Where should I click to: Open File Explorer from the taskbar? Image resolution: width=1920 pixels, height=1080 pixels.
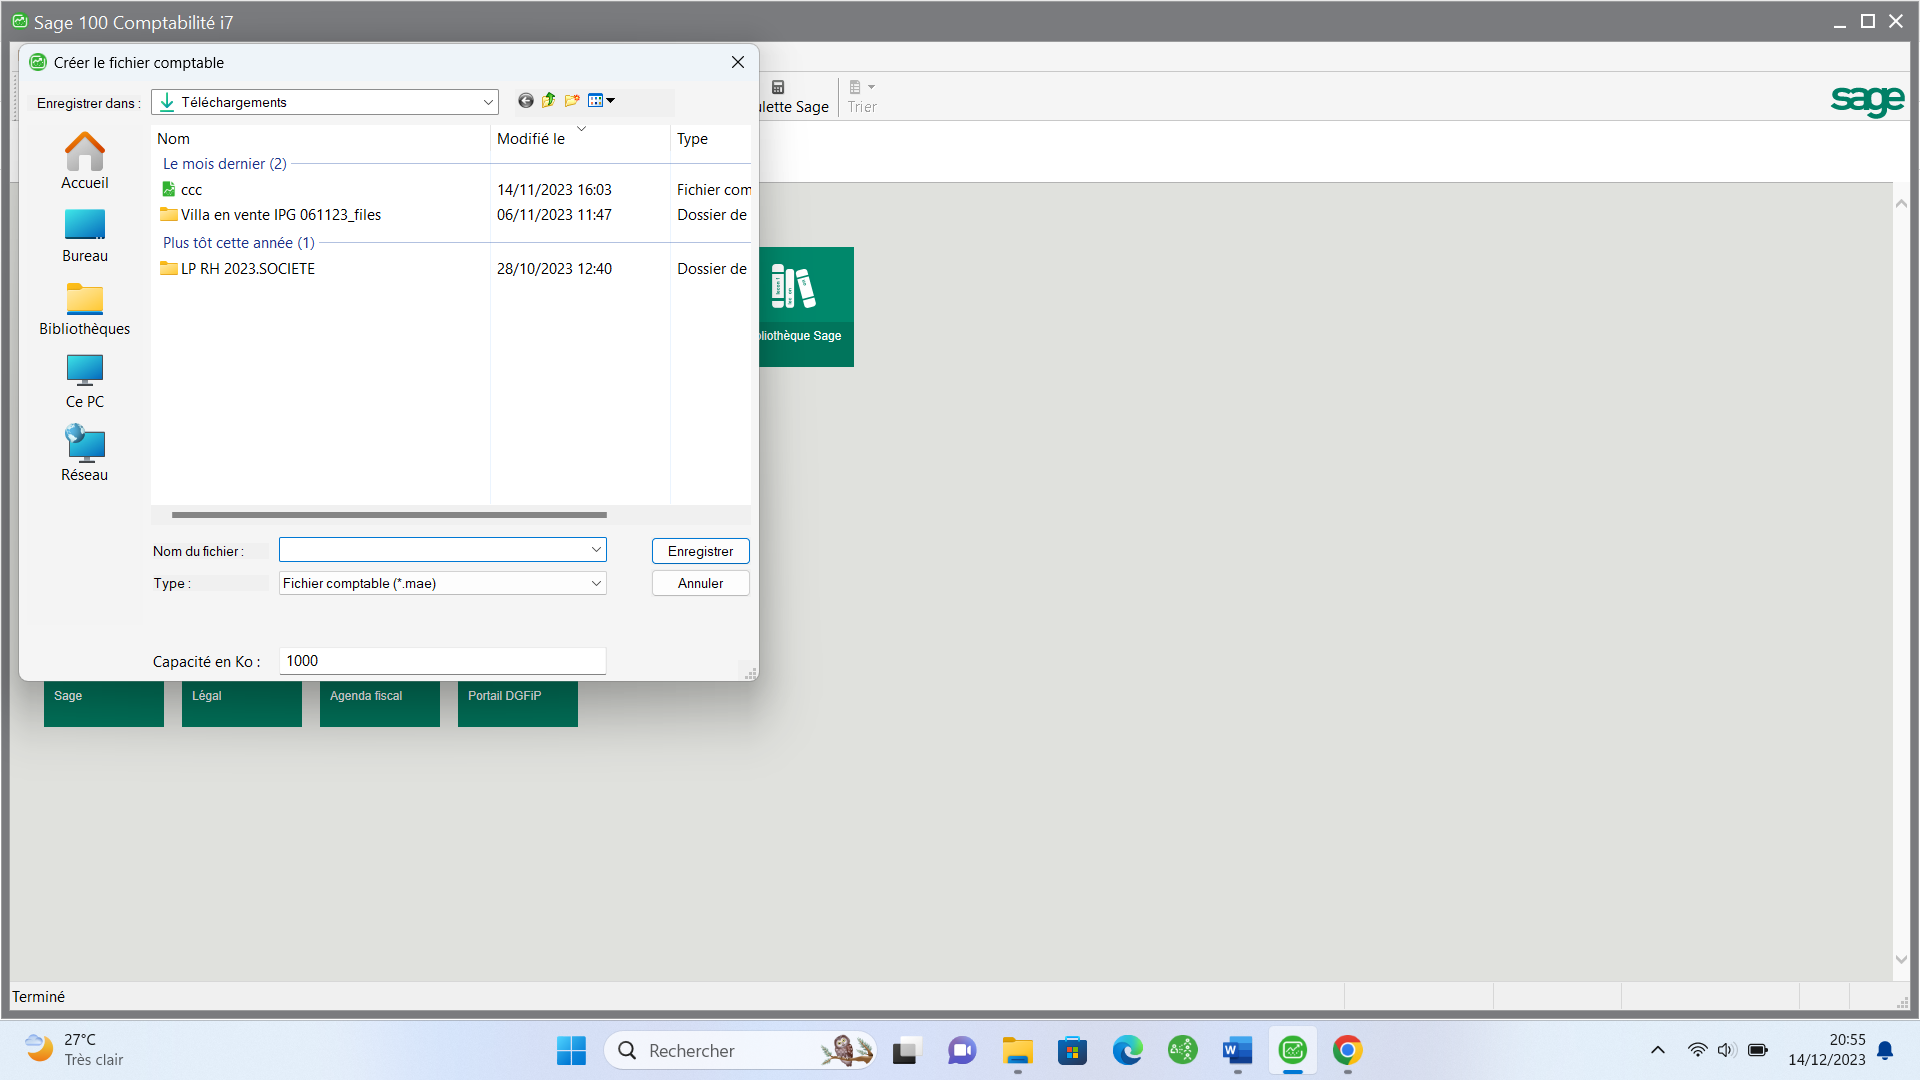point(1018,1050)
